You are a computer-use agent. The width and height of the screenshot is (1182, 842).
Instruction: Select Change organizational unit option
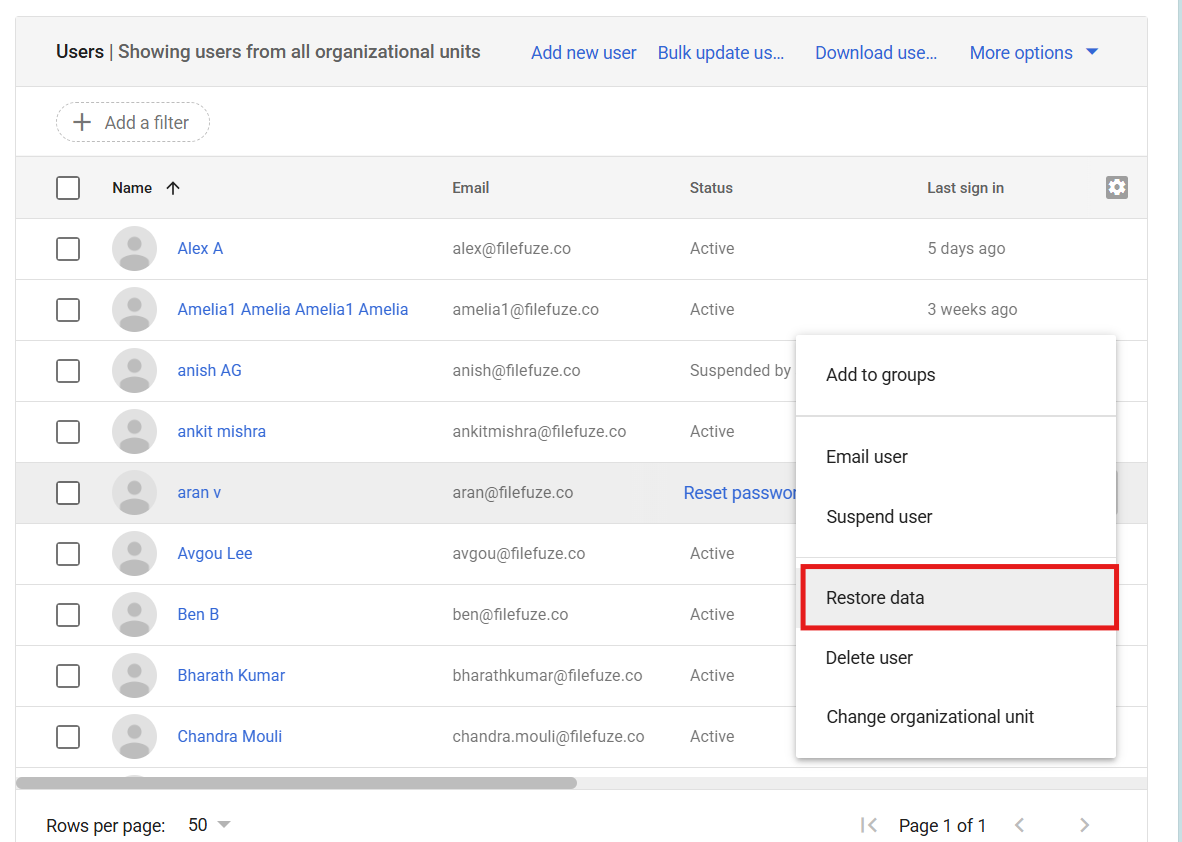[956, 716]
